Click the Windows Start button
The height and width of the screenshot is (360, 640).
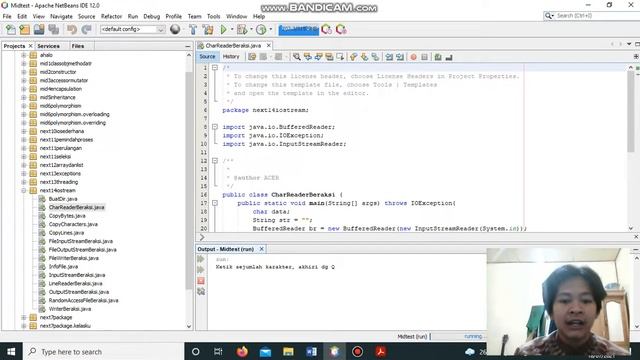11,351
